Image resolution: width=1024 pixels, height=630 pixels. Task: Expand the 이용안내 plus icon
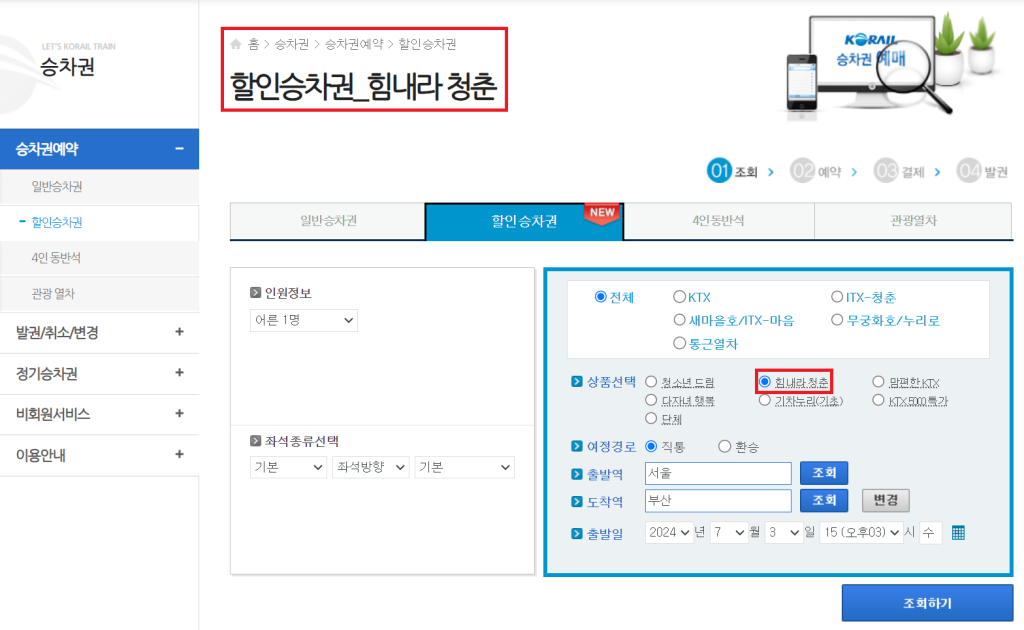(179, 454)
